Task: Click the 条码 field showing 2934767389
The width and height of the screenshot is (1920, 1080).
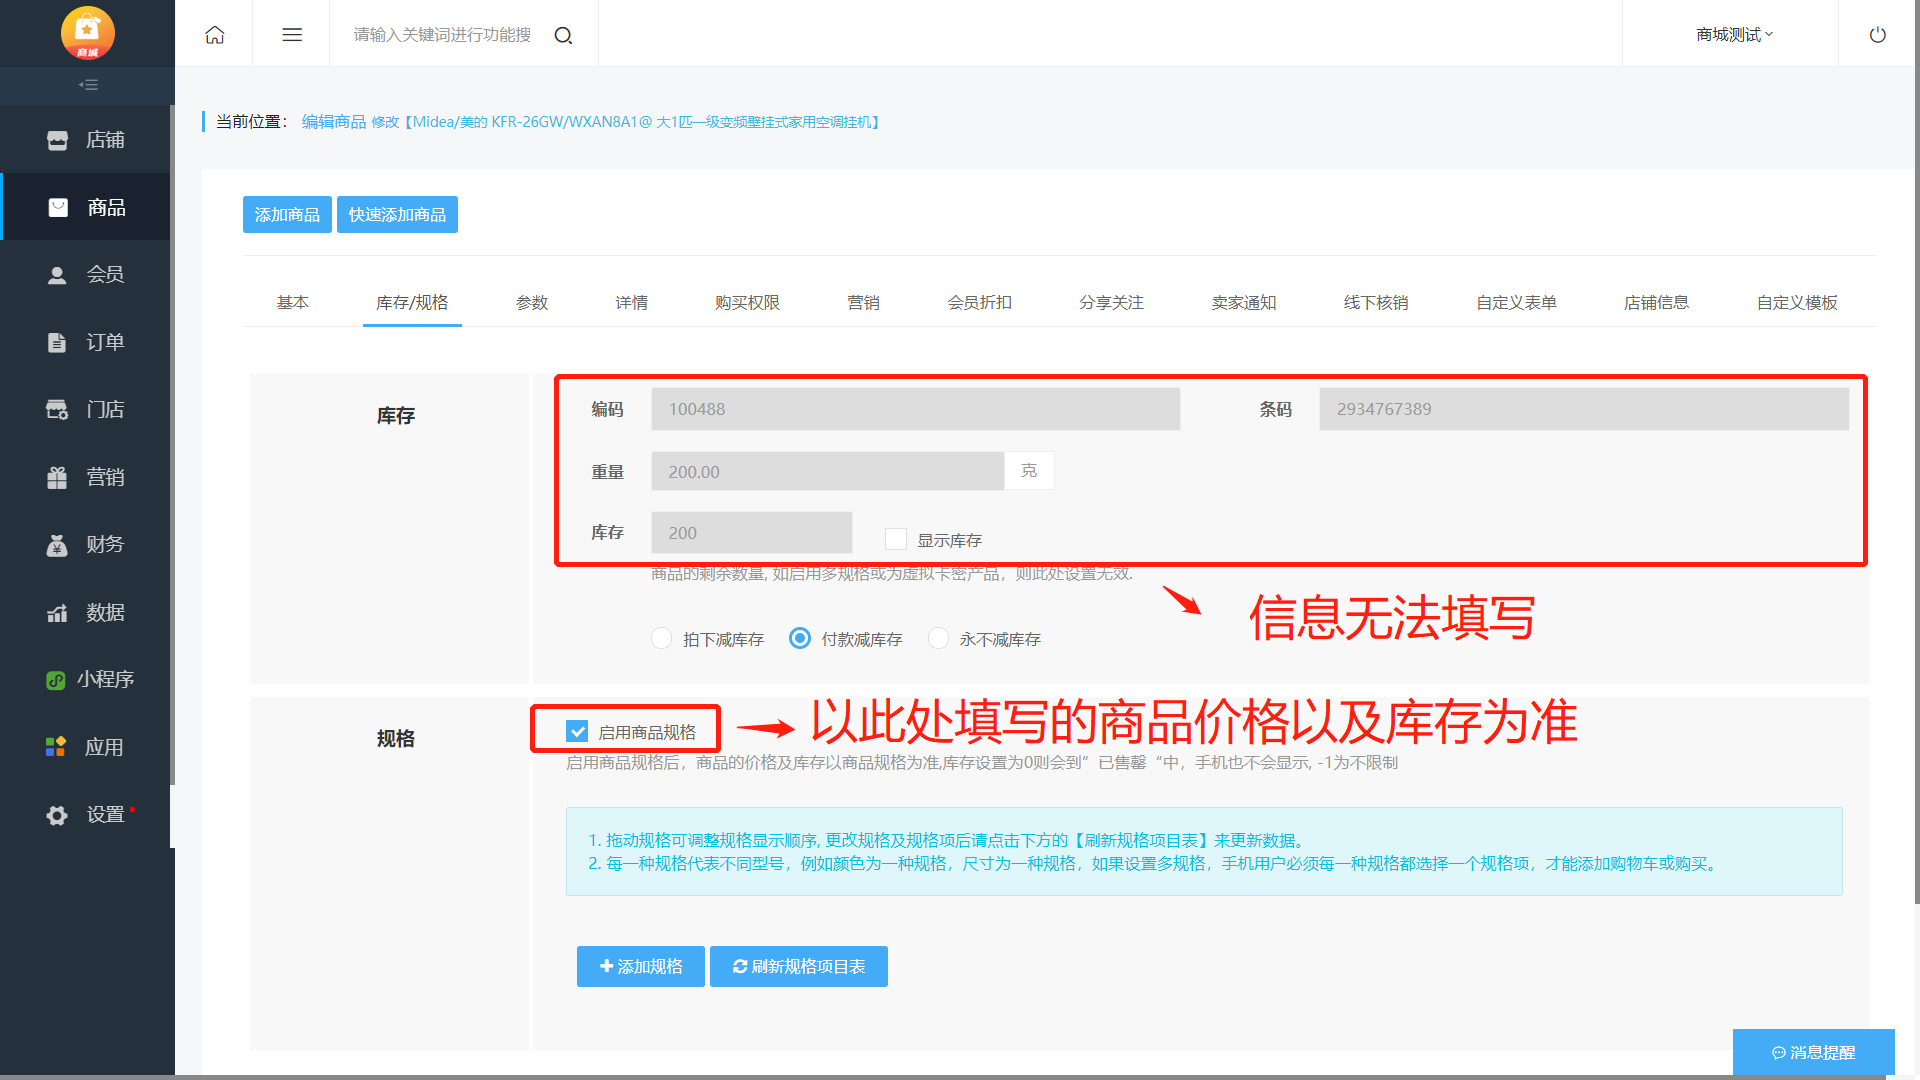Action: 1584,409
